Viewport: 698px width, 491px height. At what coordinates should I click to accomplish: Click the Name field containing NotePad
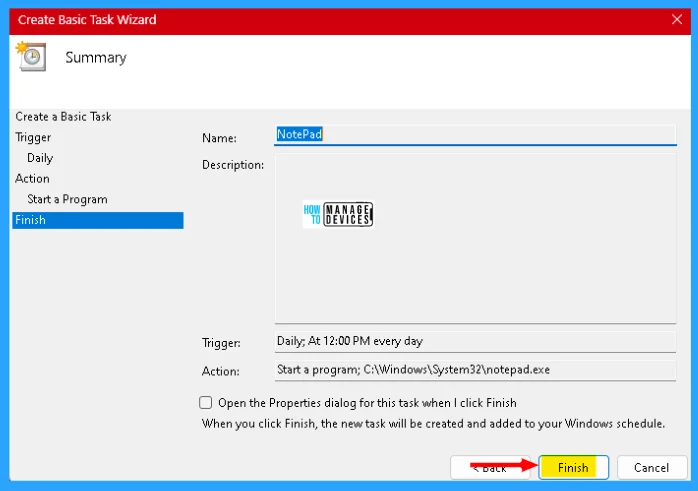pyautogui.click(x=475, y=134)
